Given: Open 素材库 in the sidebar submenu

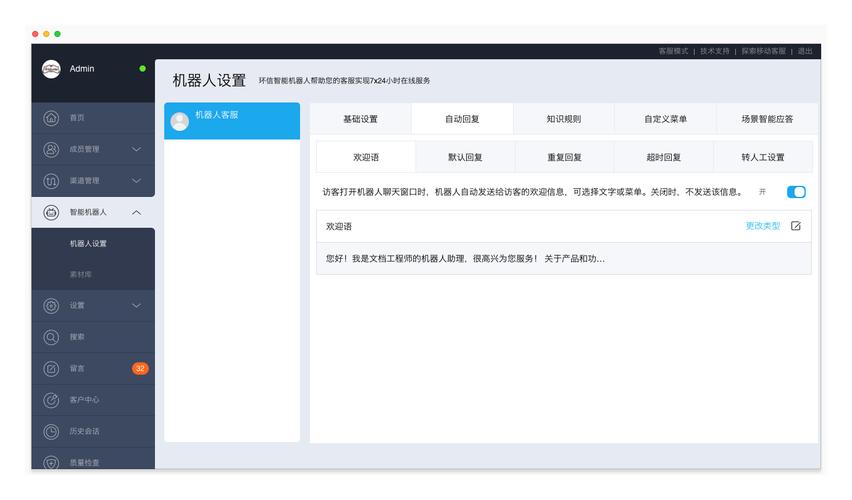Looking at the screenshot, I should 80,274.
